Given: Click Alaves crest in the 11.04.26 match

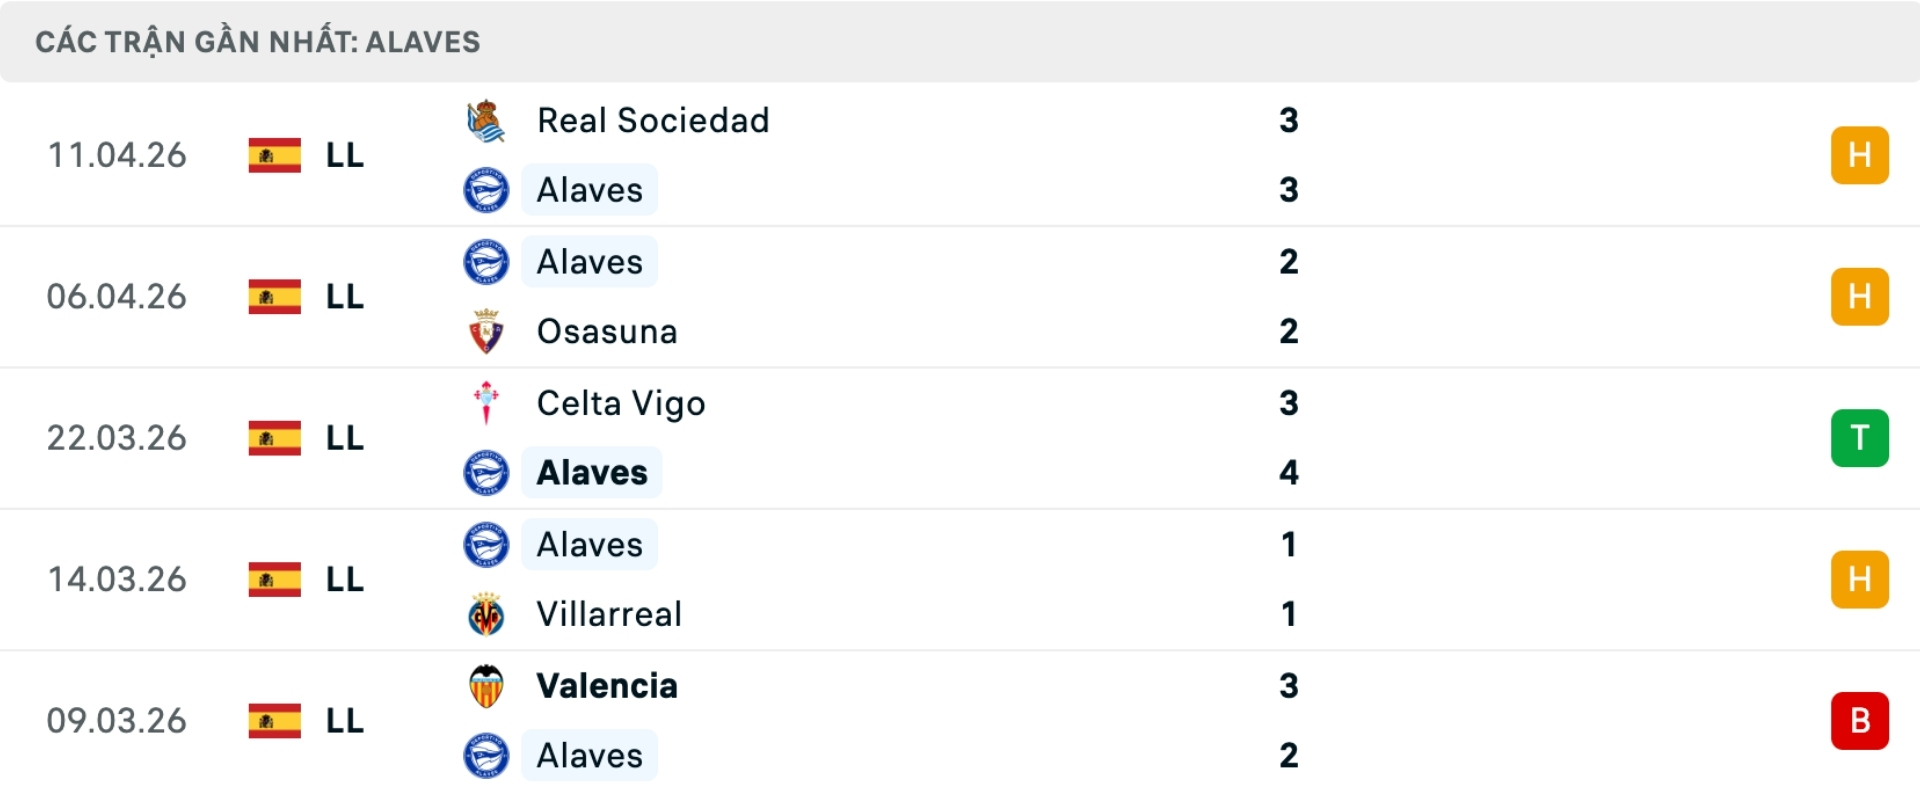Looking at the screenshot, I should pyautogui.click(x=486, y=190).
